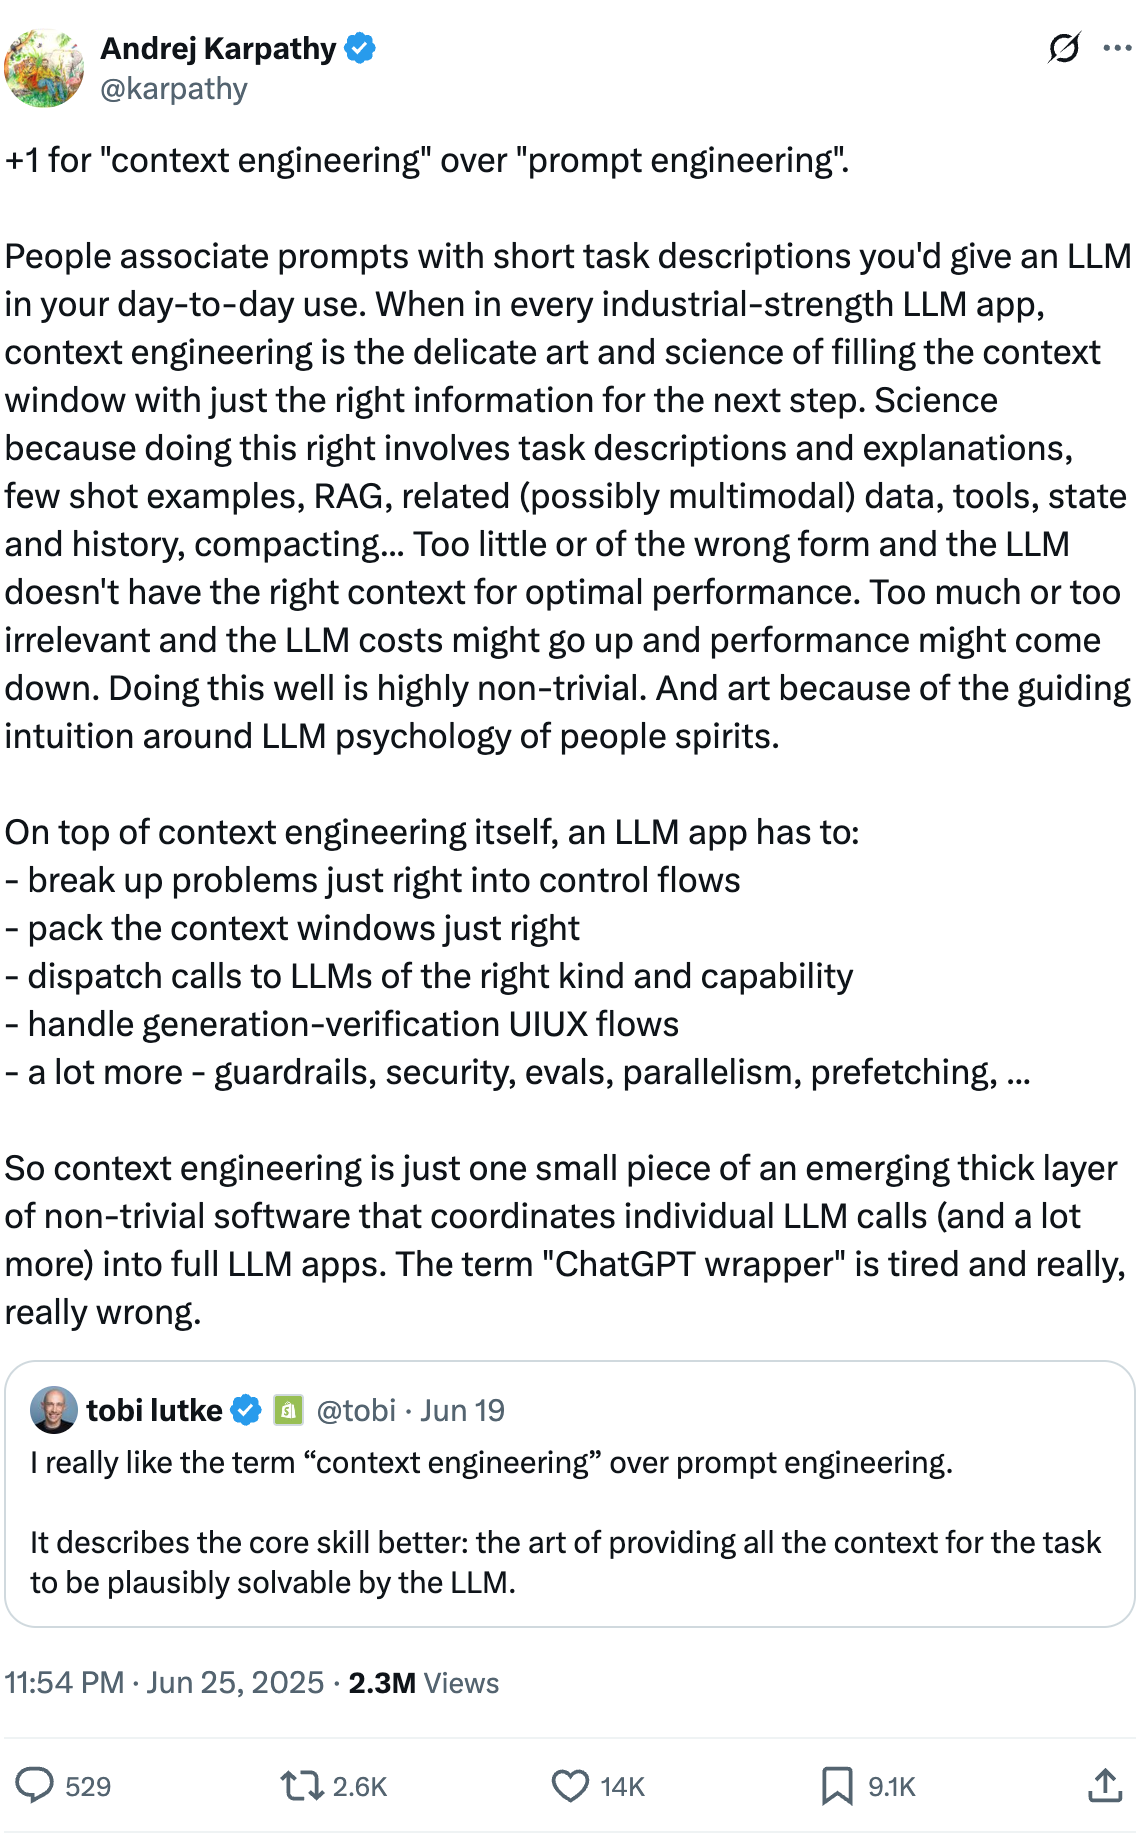Viewport: 1140px width, 1837px height.
Task: Open the @karpathy handle link
Action: (174, 89)
